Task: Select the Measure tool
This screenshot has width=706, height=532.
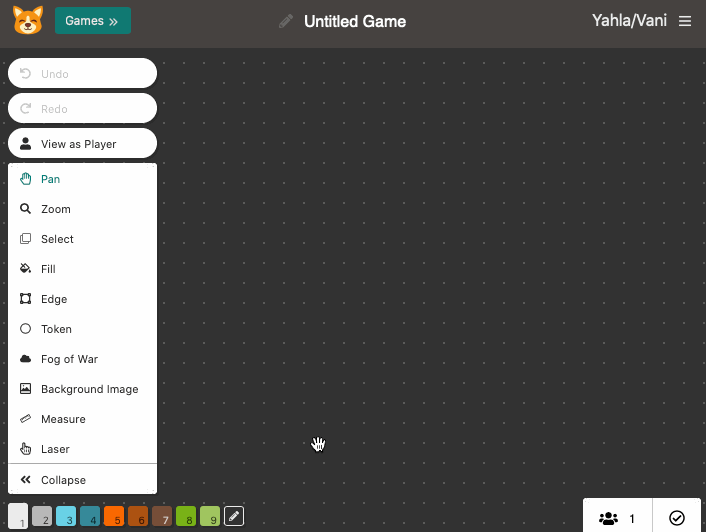Action: [x=82, y=419]
